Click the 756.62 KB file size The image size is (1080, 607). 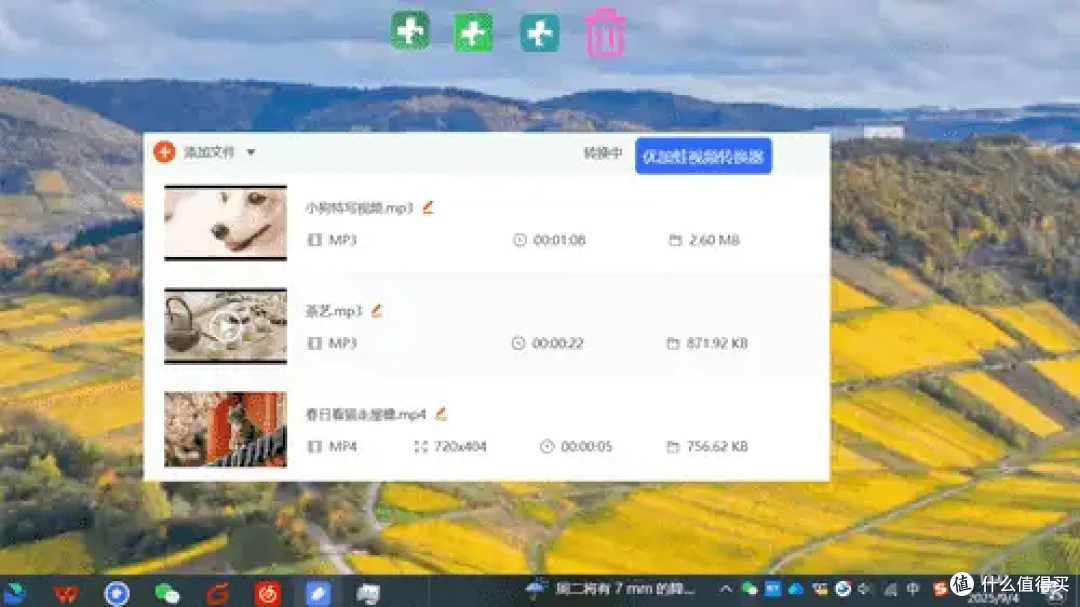[717, 446]
